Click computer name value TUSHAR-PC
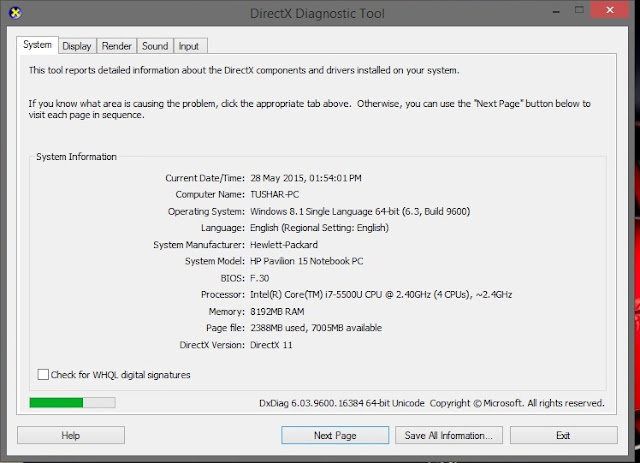Image resolution: width=640 pixels, height=463 pixels. click(x=274, y=194)
